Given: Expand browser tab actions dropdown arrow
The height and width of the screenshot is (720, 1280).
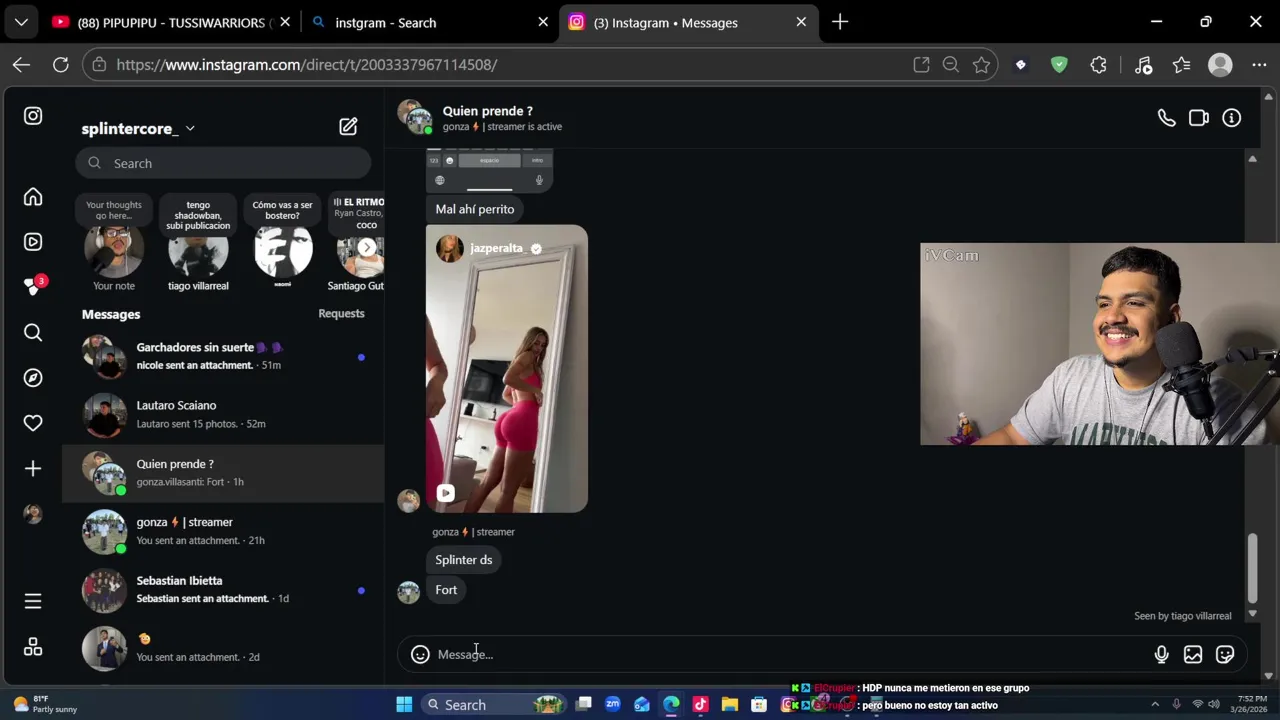Looking at the screenshot, I should (x=21, y=22).
